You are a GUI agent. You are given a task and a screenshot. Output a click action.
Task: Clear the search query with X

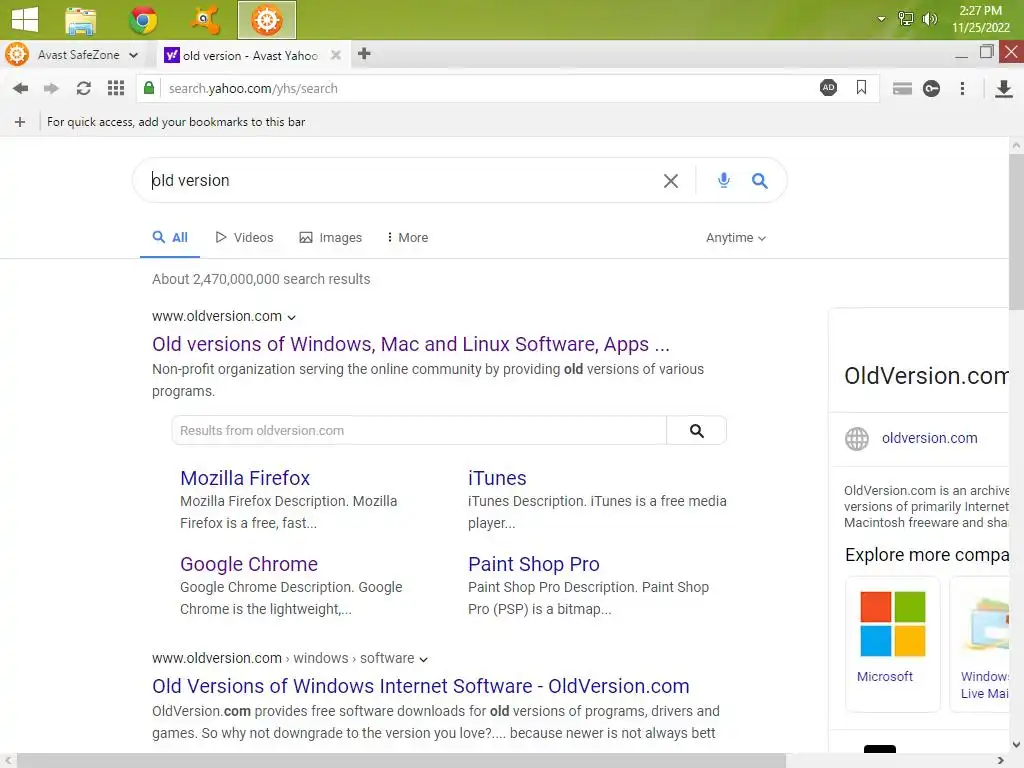click(671, 181)
